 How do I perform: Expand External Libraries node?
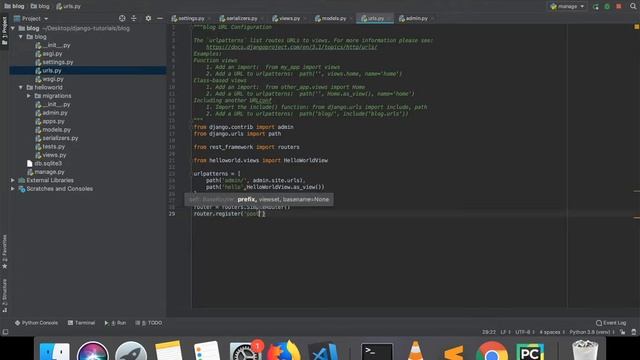[13, 180]
